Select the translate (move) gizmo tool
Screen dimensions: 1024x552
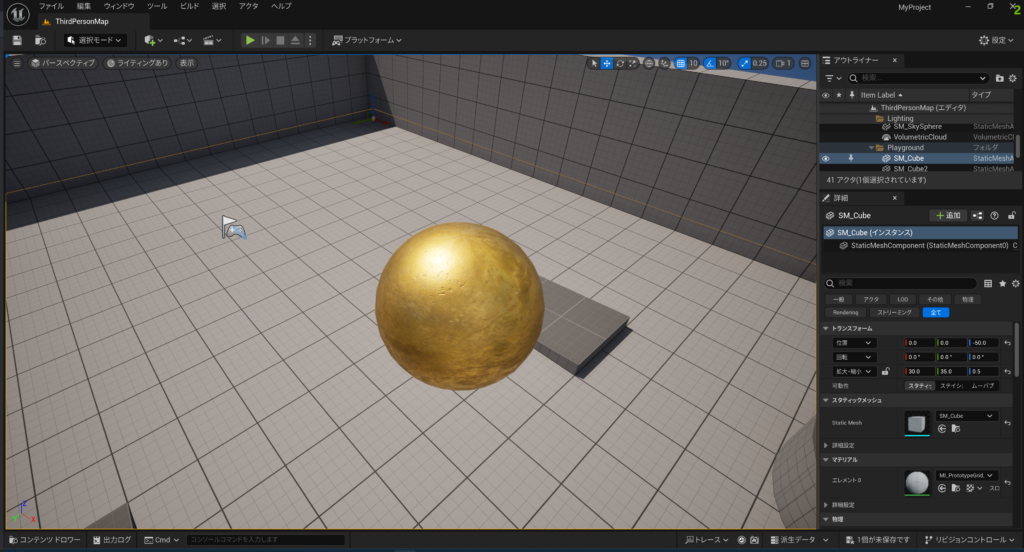[607, 63]
